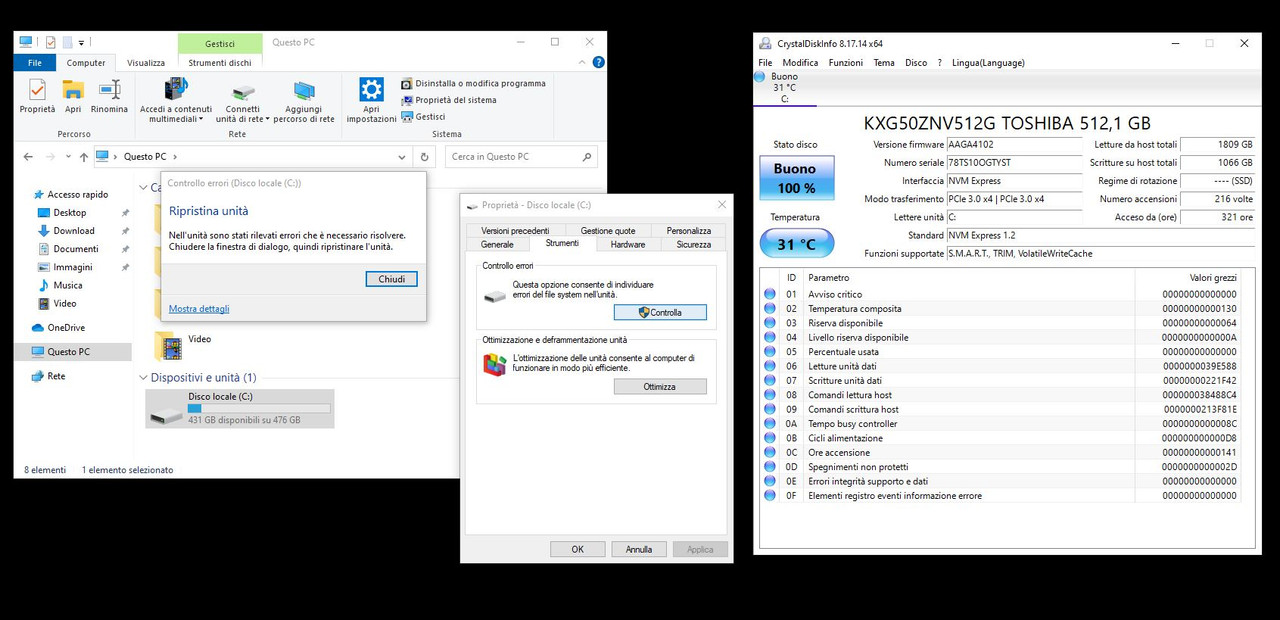This screenshot has height=620, width=1280.
Task: Open the File tab in Explorer
Action: tap(35, 62)
